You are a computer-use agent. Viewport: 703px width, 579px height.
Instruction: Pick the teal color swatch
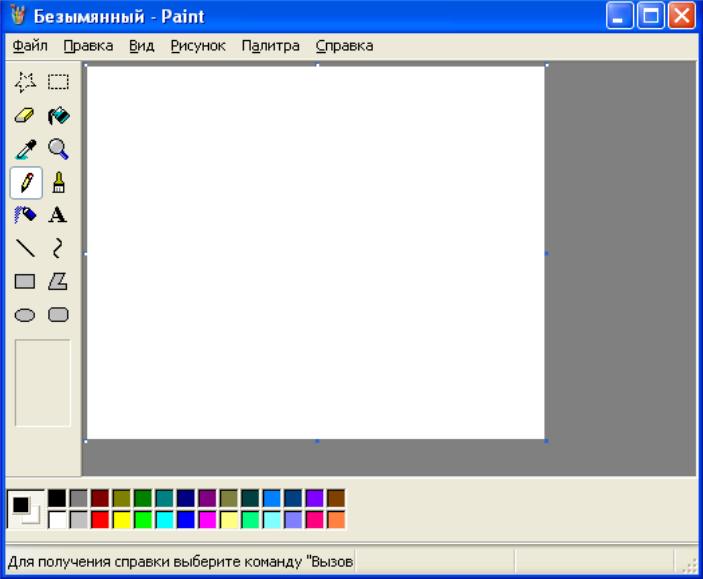tap(165, 498)
